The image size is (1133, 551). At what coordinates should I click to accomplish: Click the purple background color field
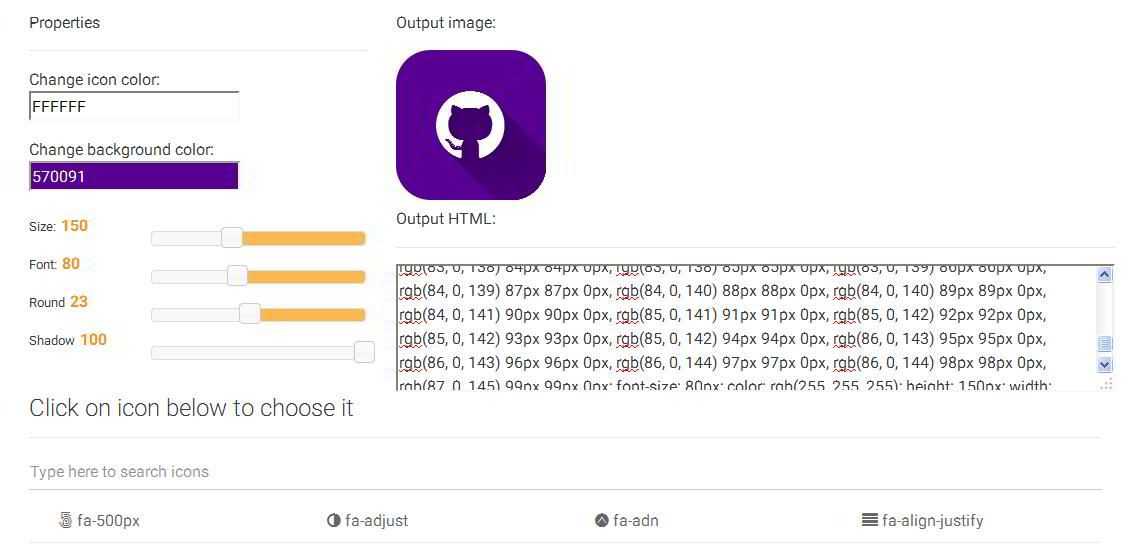tap(134, 176)
